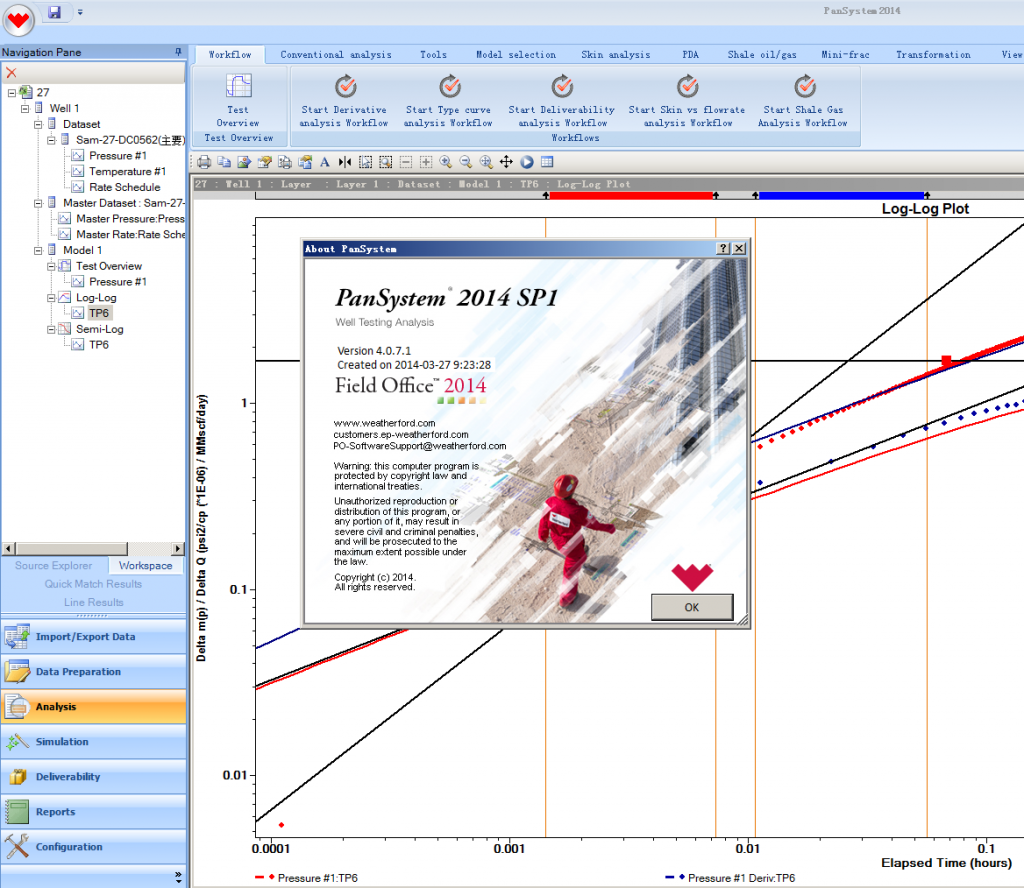The width and height of the screenshot is (1024, 888).
Task: Open the Tools ribbon tab
Action: tap(434, 55)
